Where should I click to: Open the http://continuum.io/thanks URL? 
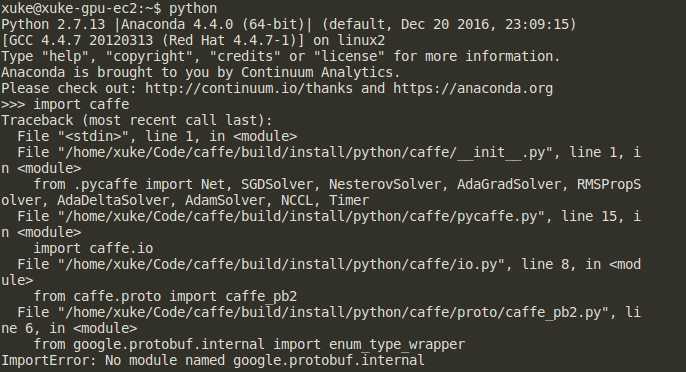249,88
